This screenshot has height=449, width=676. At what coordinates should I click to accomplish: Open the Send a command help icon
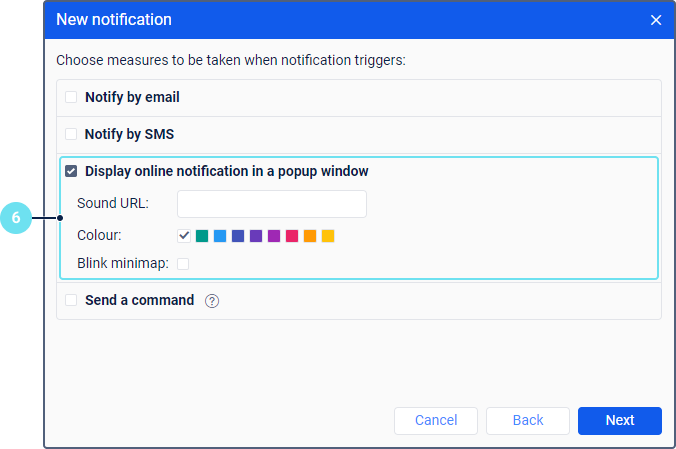[x=212, y=300]
